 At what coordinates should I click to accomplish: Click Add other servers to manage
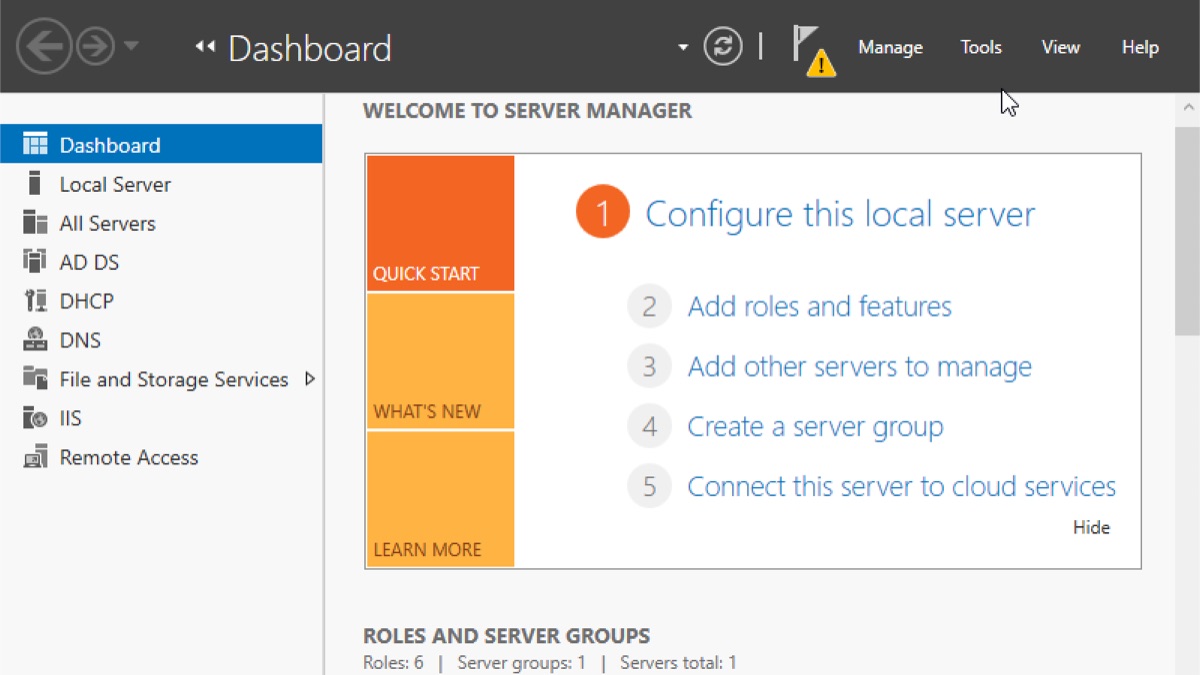[859, 367]
